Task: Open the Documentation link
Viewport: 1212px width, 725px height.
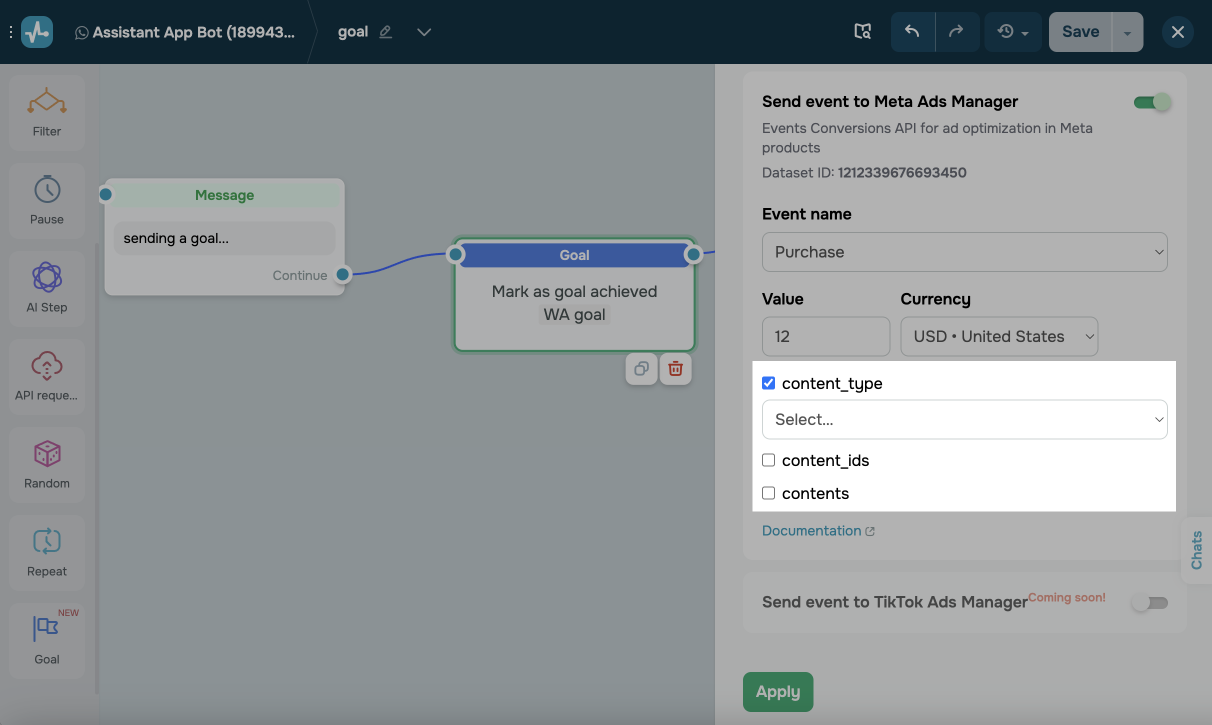Action: [818, 531]
